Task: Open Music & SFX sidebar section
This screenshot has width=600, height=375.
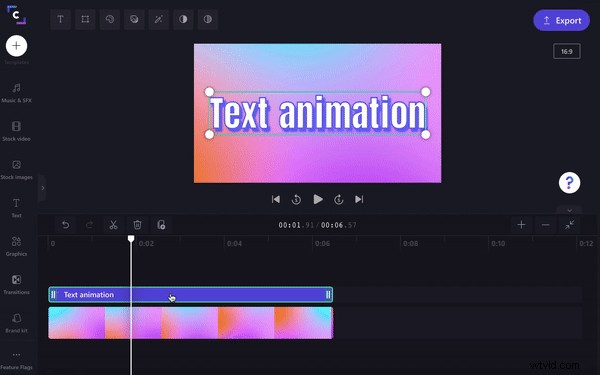Action: pyautogui.click(x=16, y=93)
